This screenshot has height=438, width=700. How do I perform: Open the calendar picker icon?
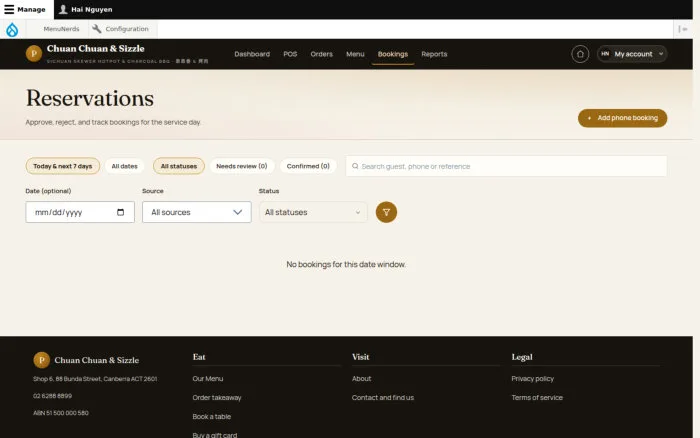coord(121,212)
